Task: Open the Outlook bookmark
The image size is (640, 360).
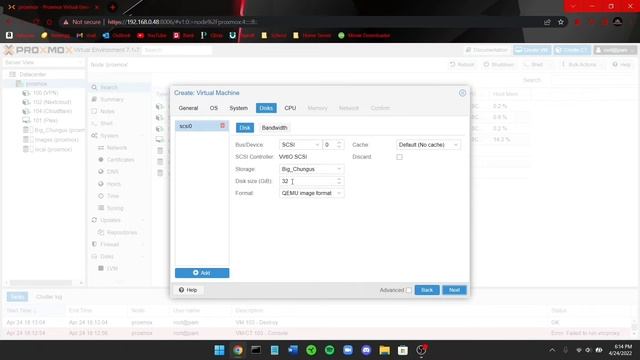Action: [x=116, y=36]
